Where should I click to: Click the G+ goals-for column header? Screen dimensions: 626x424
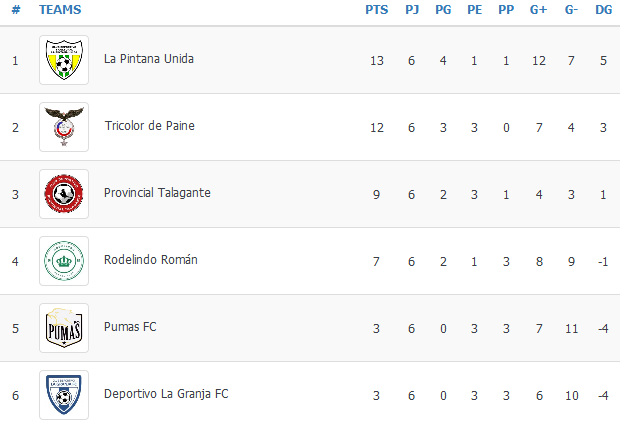[538, 10]
